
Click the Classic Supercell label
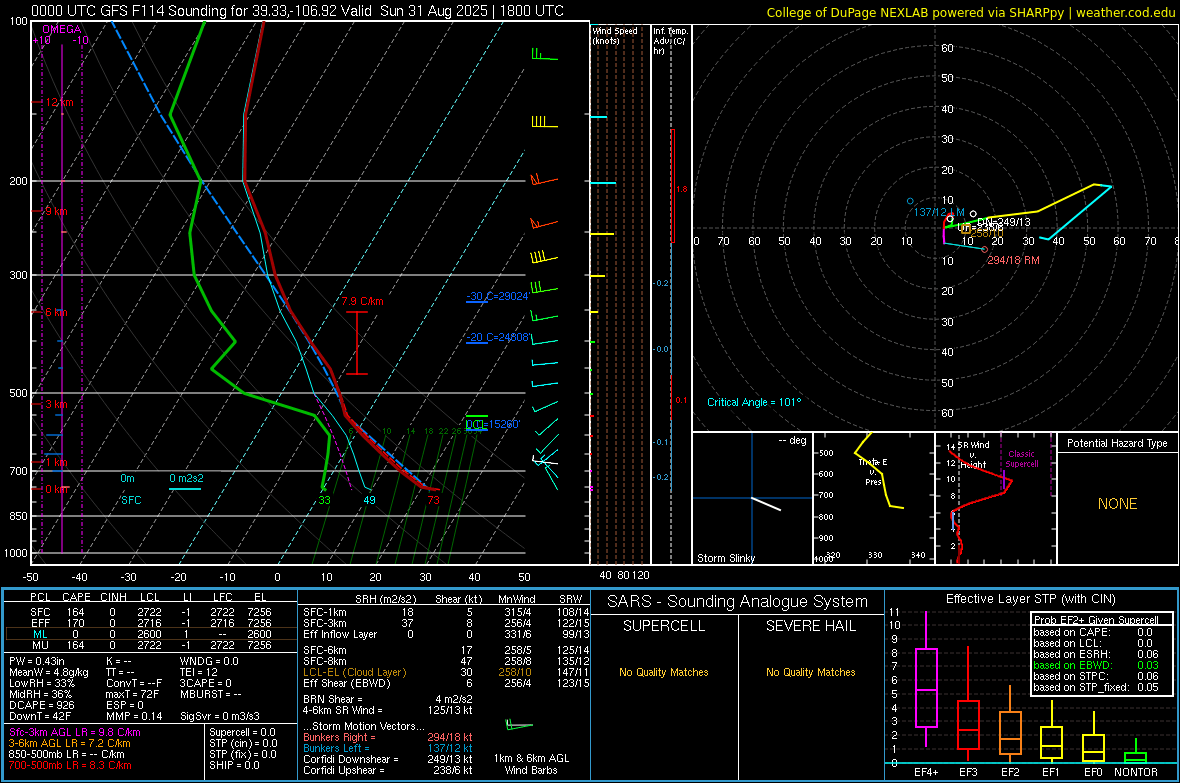[1021, 459]
